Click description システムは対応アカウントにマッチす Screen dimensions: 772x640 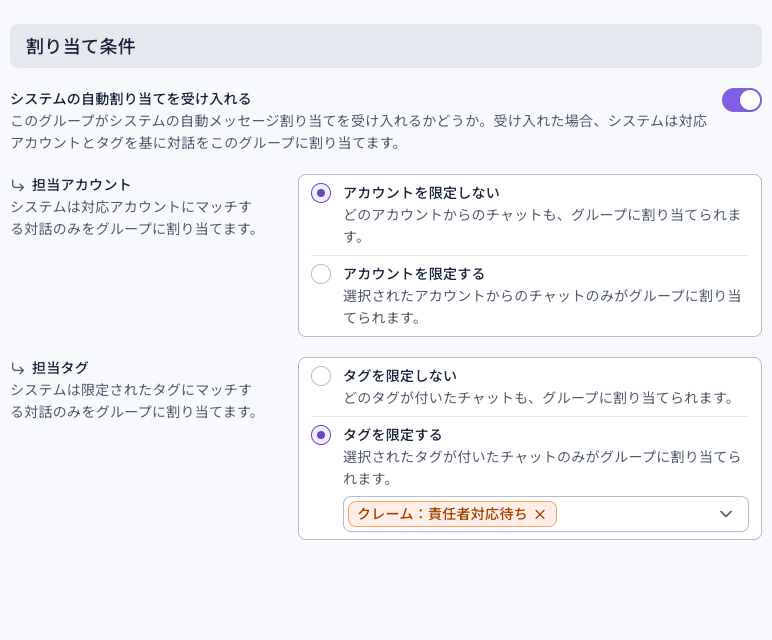pos(133,218)
